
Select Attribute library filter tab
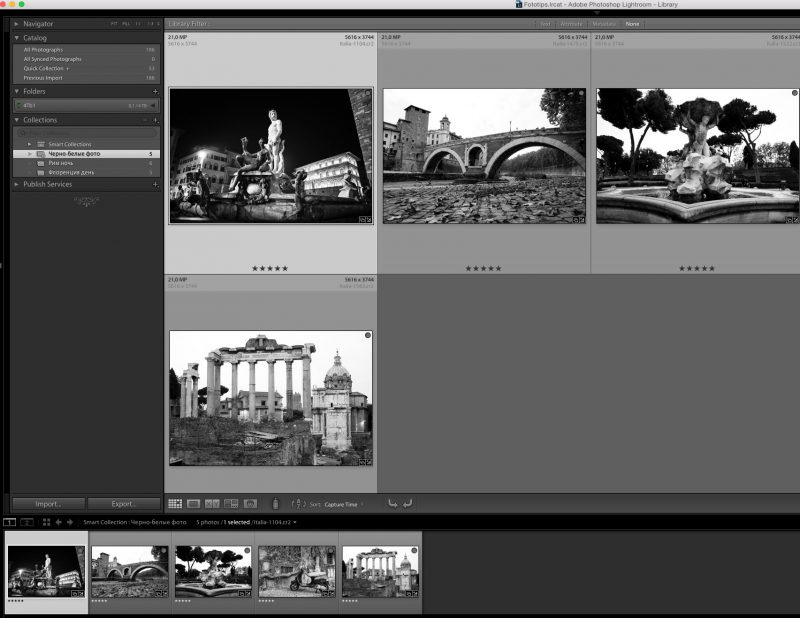[x=571, y=24]
